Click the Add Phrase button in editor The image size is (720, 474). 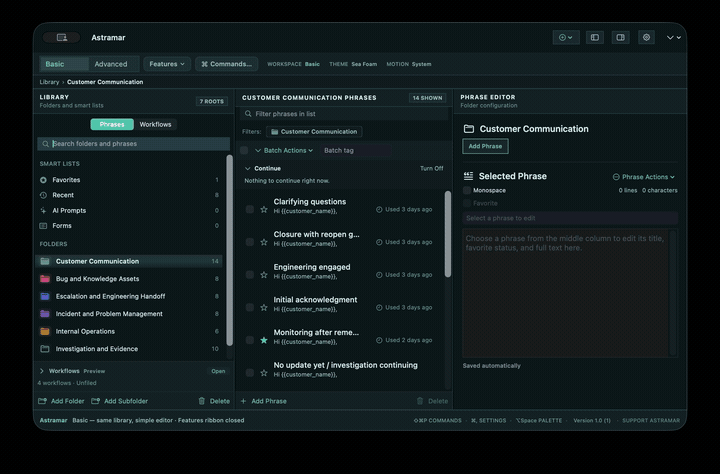[485, 146]
